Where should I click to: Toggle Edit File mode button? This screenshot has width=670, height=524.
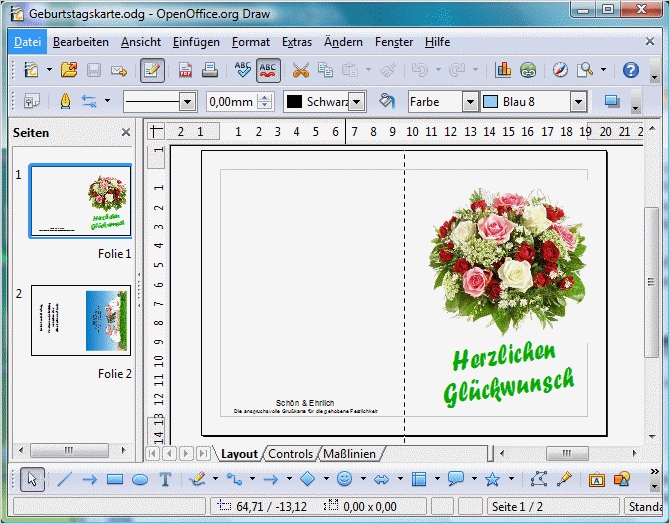pos(152,70)
